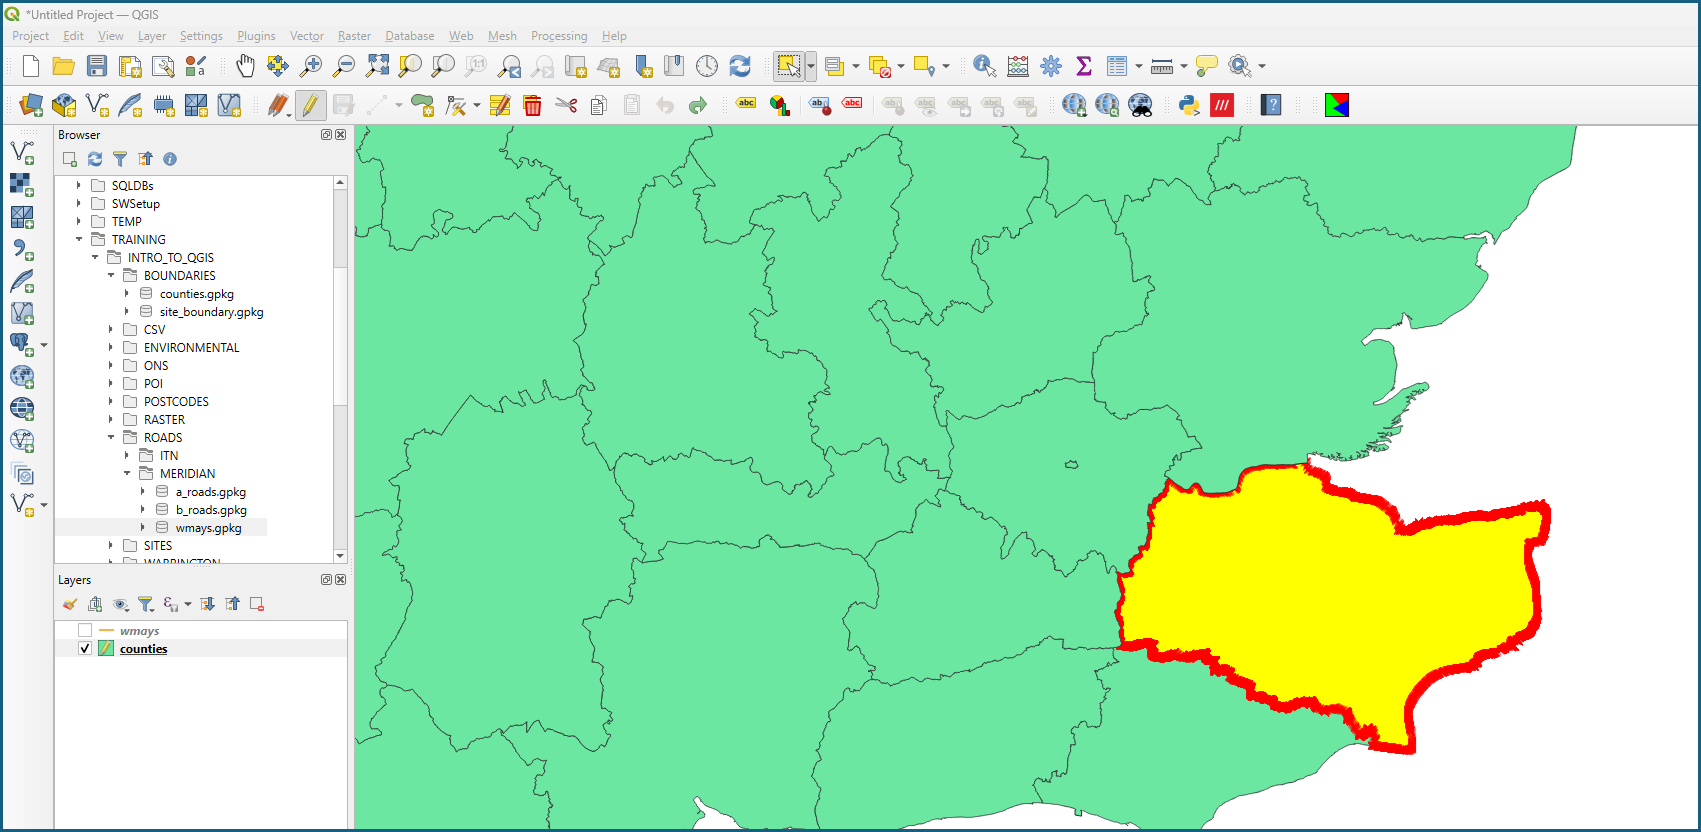The height and width of the screenshot is (832, 1701).
Task: Open the Python console icon
Action: (x=1189, y=105)
